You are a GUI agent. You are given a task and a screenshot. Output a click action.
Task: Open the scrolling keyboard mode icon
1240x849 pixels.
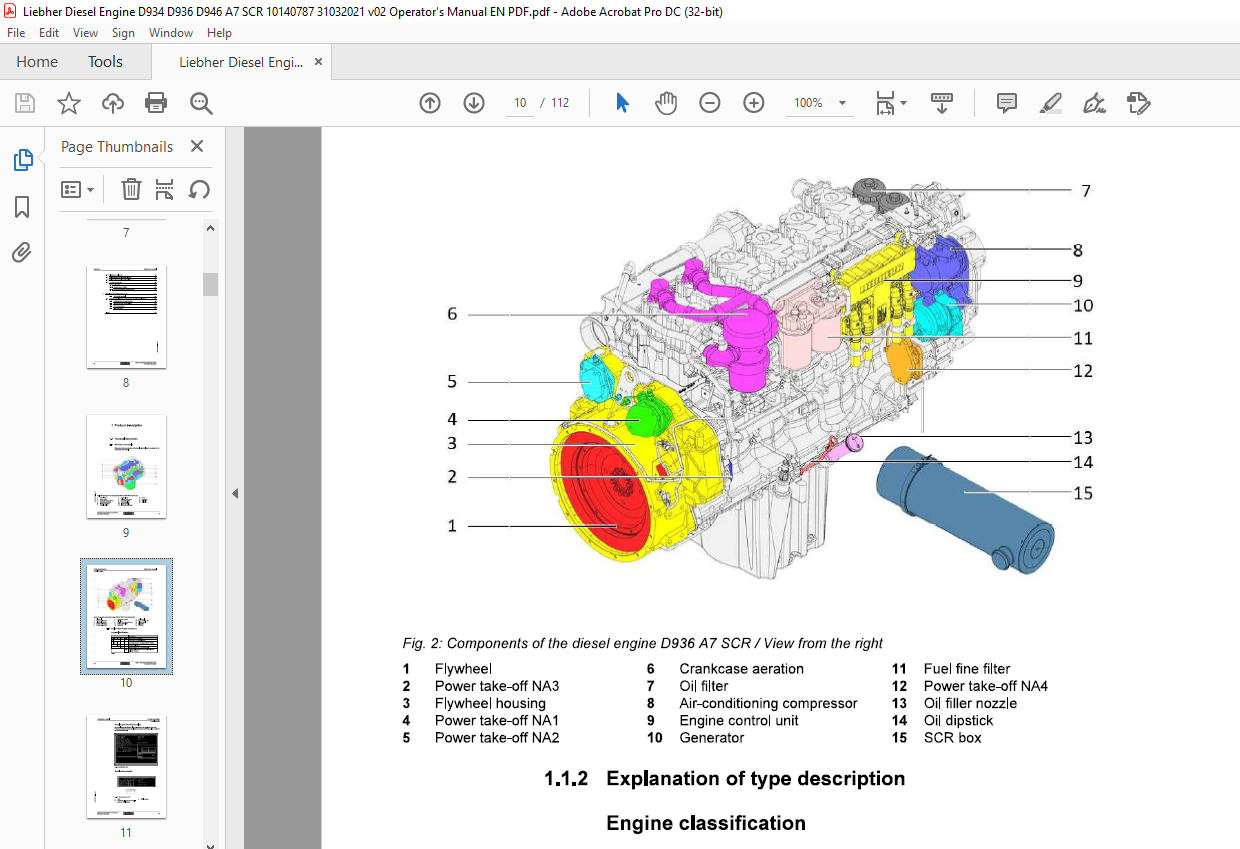(941, 103)
